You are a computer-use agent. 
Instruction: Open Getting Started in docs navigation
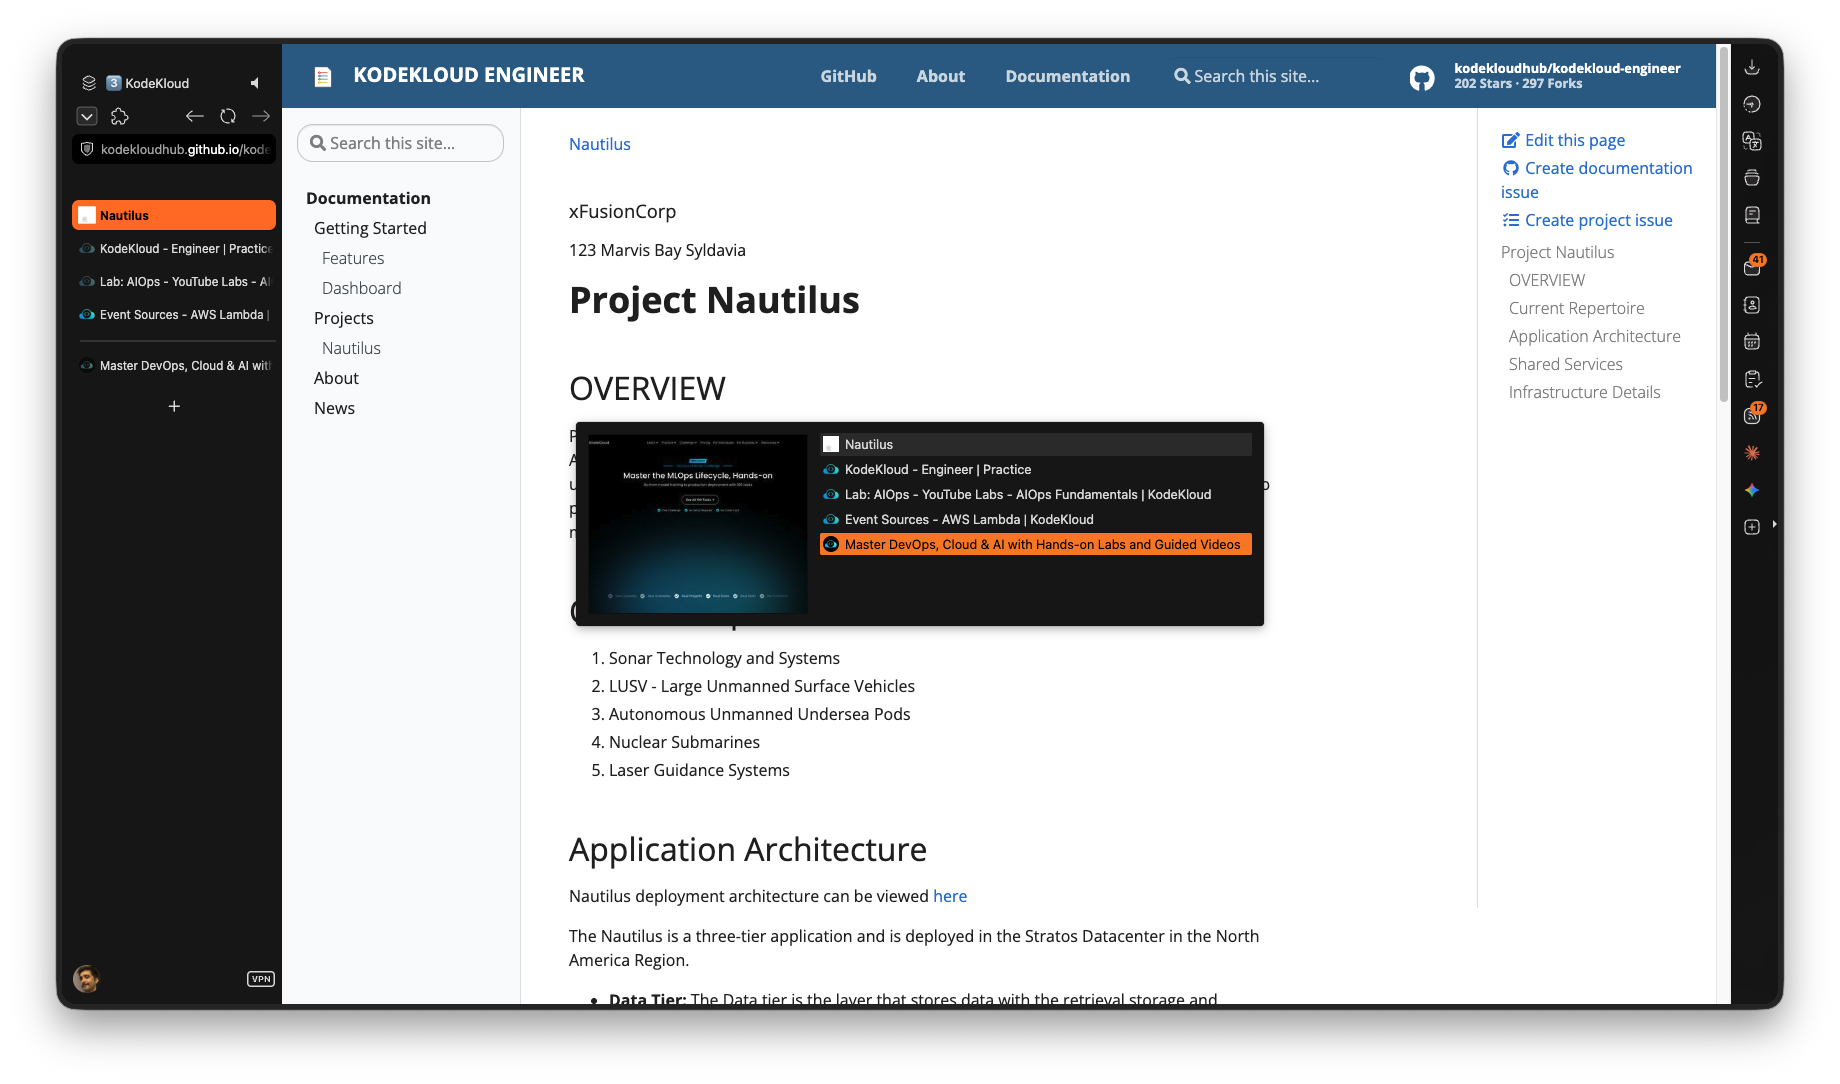[370, 228]
